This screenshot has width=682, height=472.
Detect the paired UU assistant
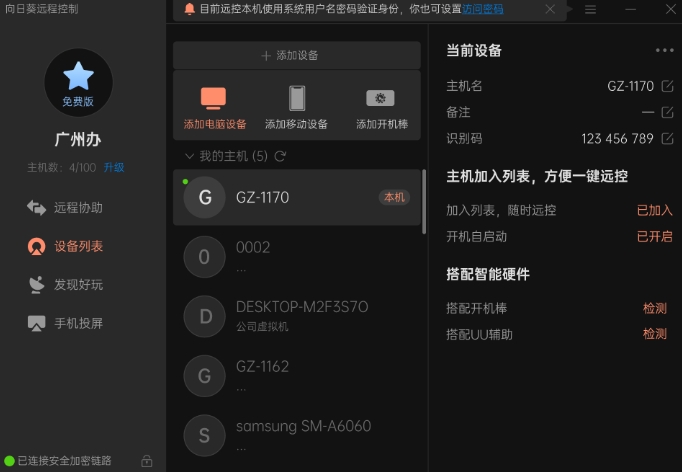point(655,334)
